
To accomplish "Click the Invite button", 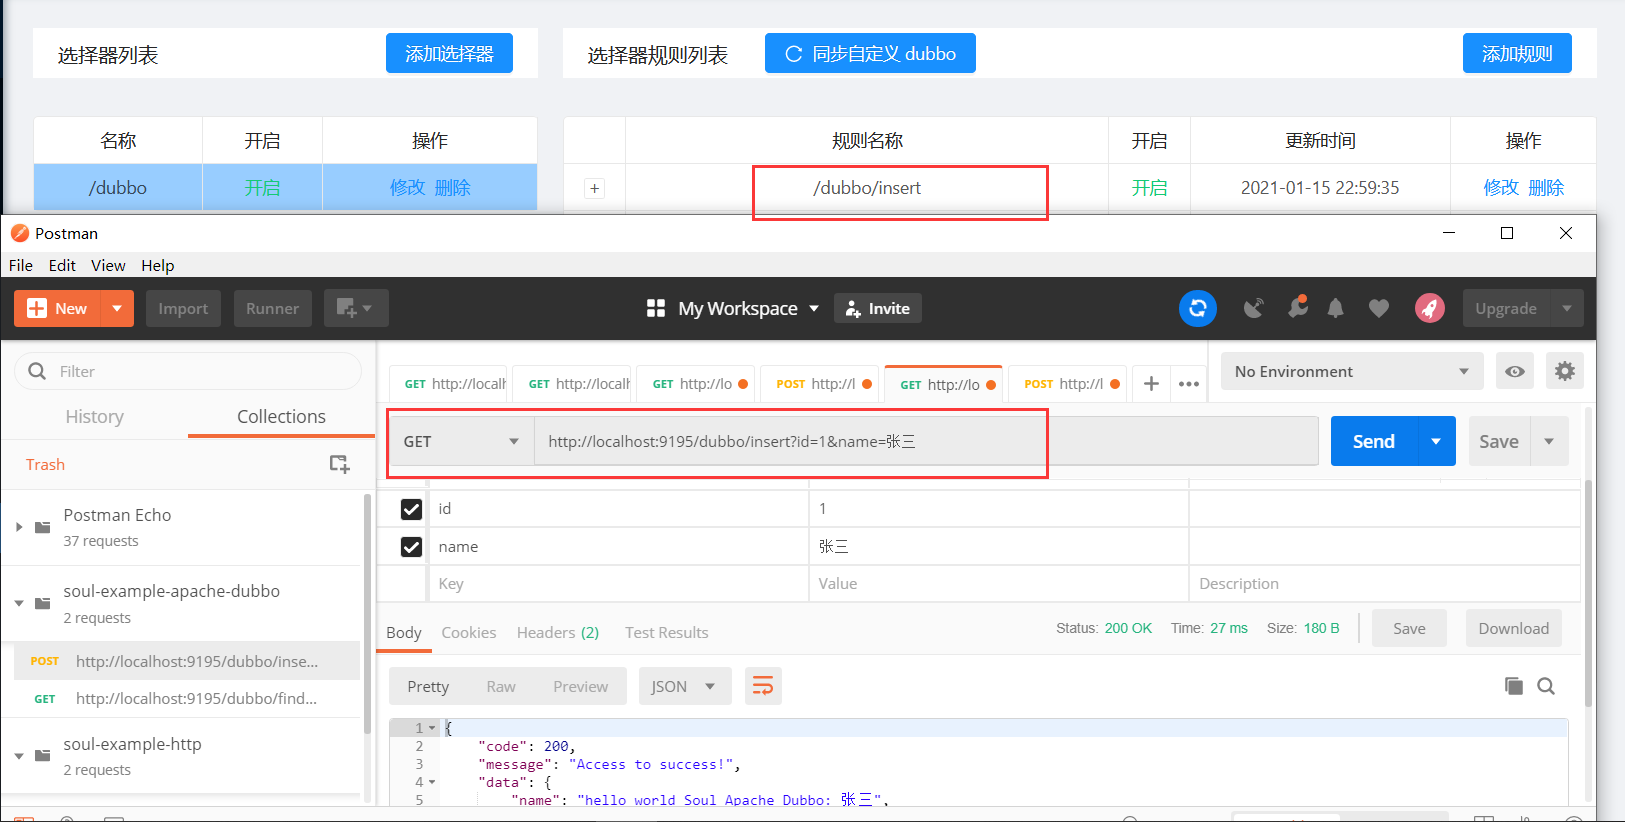I will (878, 308).
